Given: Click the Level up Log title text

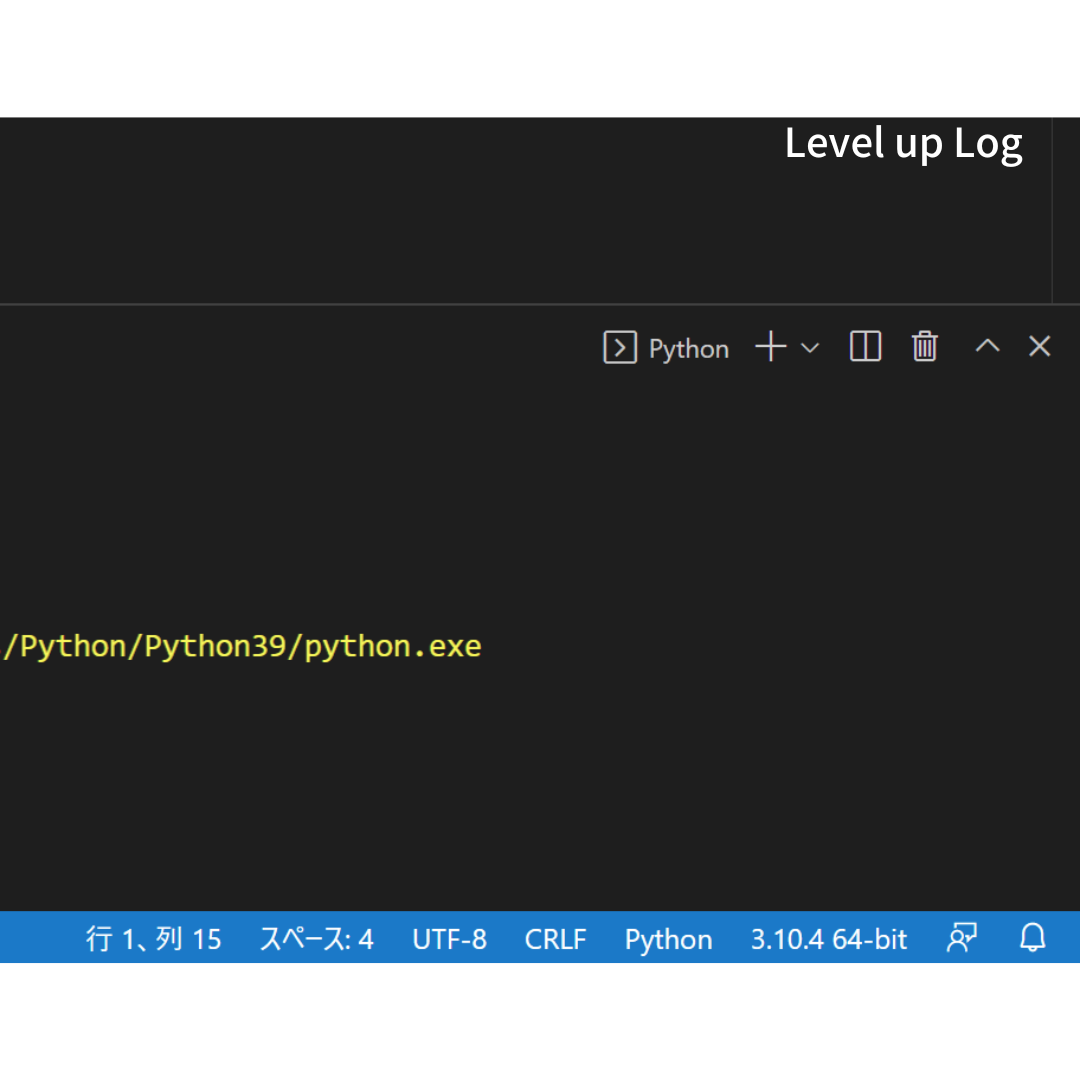Looking at the screenshot, I should coord(903,143).
